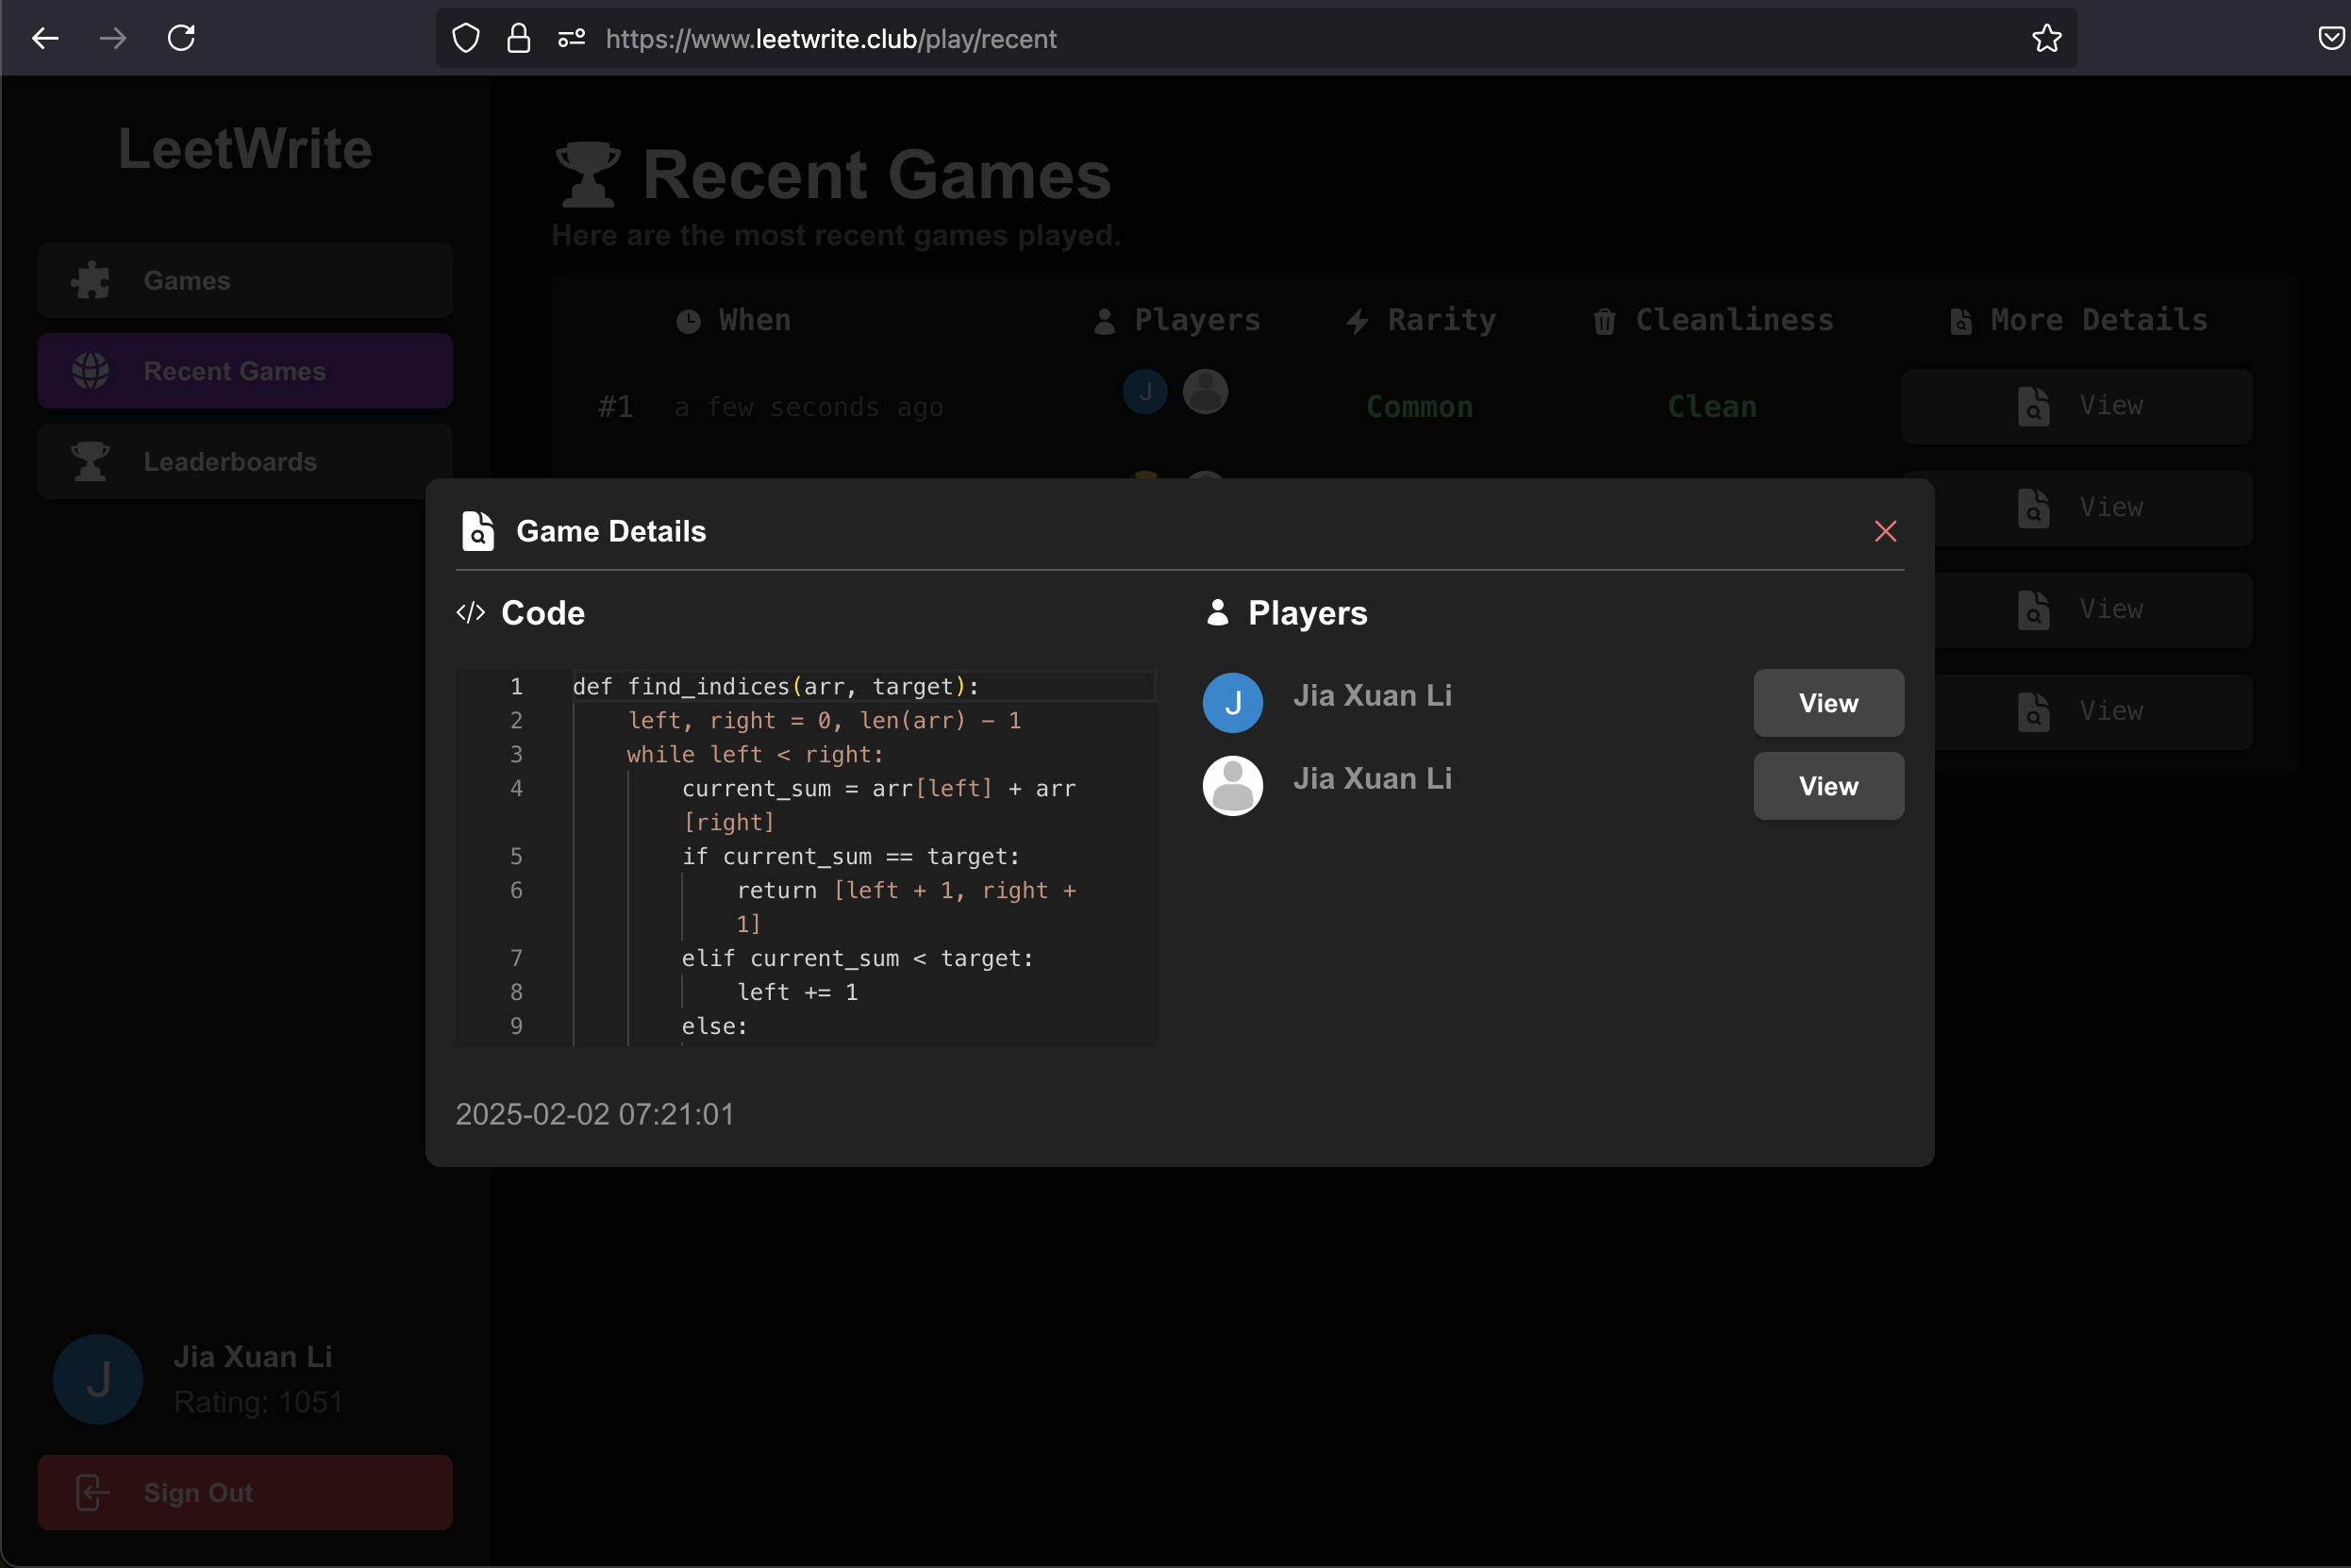Click the address bar URL field
The height and width of the screenshot is (1568, 2351).
pyautogui.click(x=1200, y=38)
